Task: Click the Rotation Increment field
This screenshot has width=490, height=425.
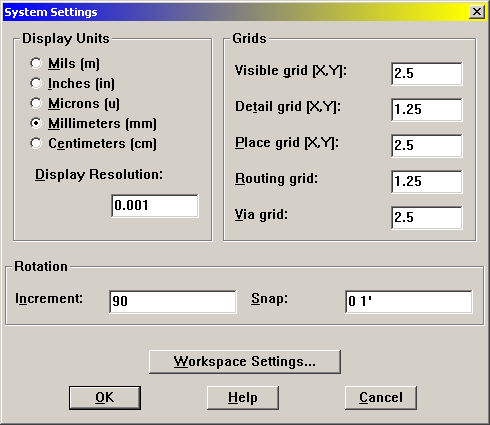Action: point(173,302)
